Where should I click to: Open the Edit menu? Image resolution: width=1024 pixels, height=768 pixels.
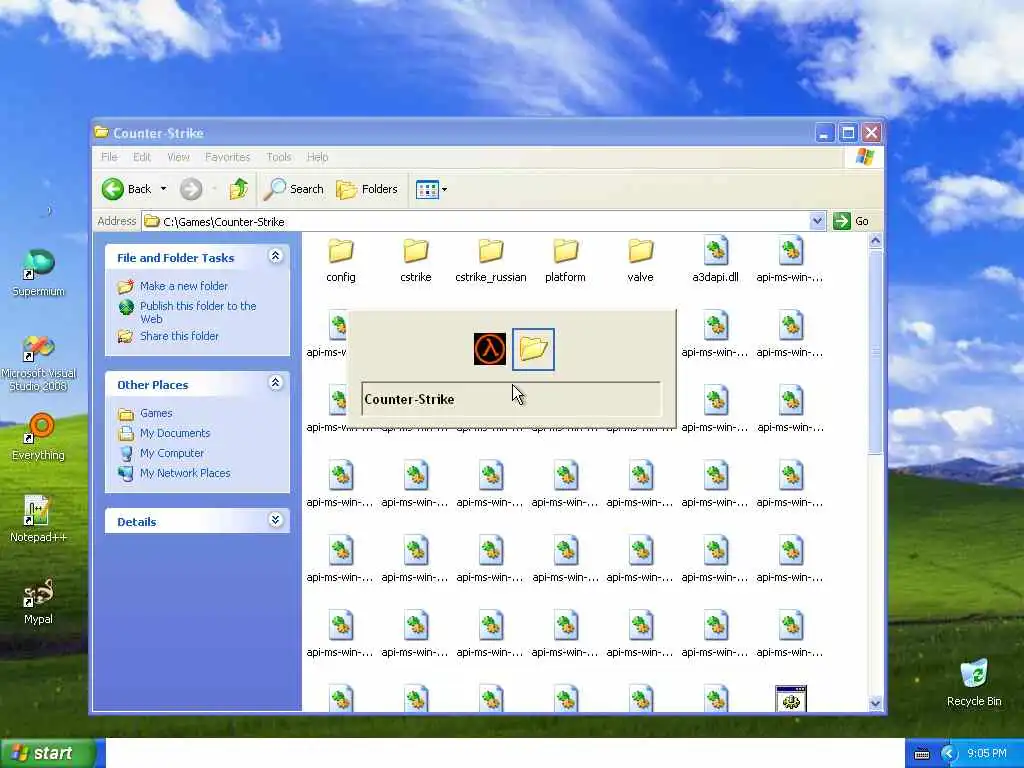point(142,157)
